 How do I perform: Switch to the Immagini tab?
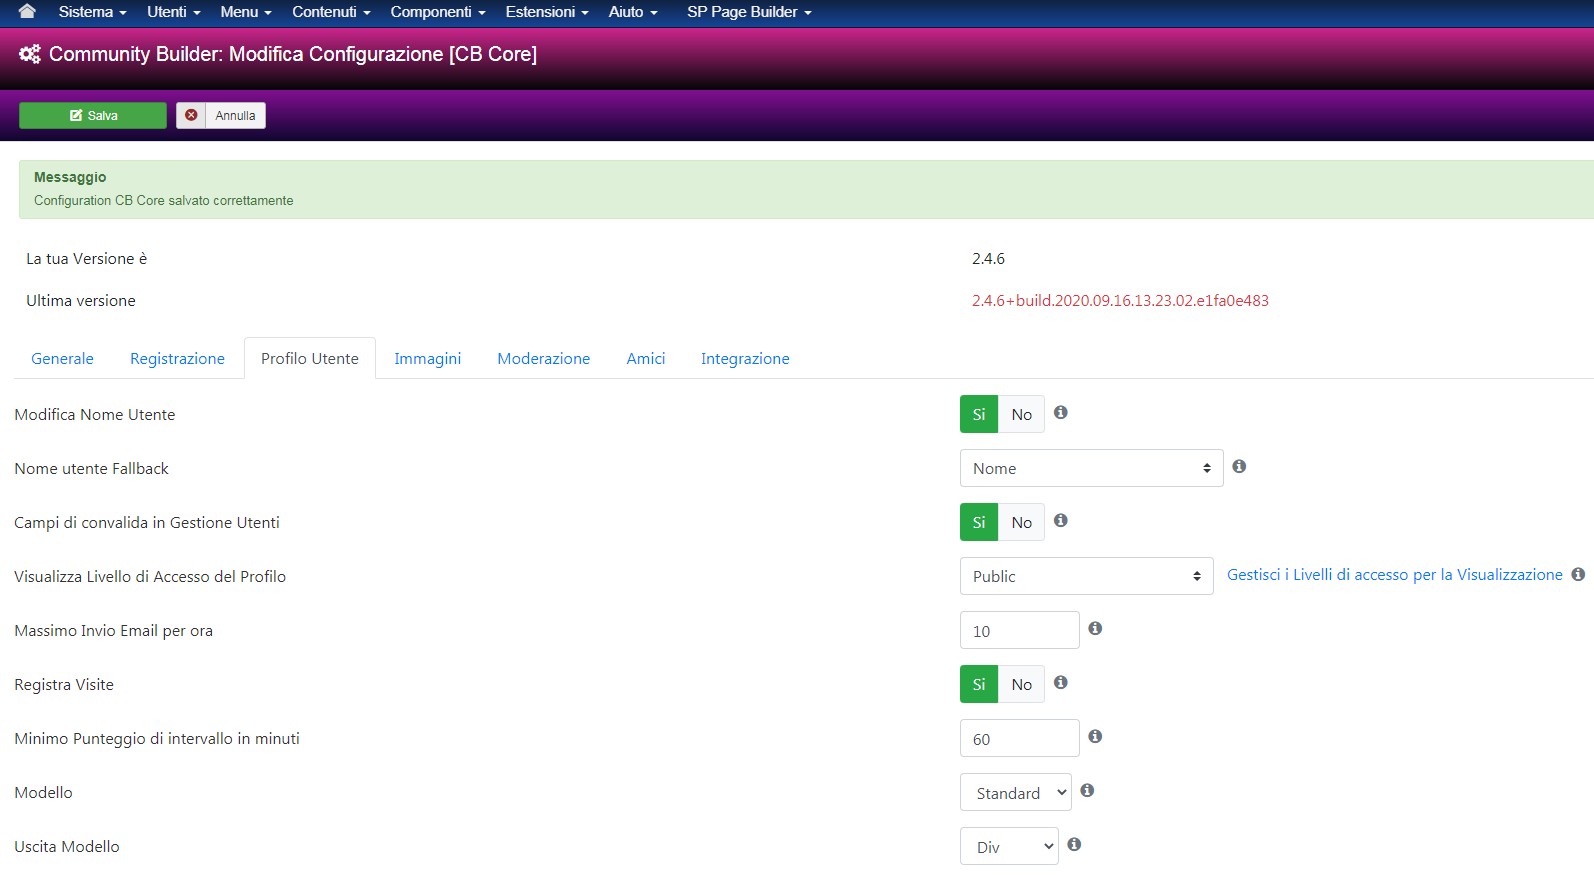tap(427, 358)
